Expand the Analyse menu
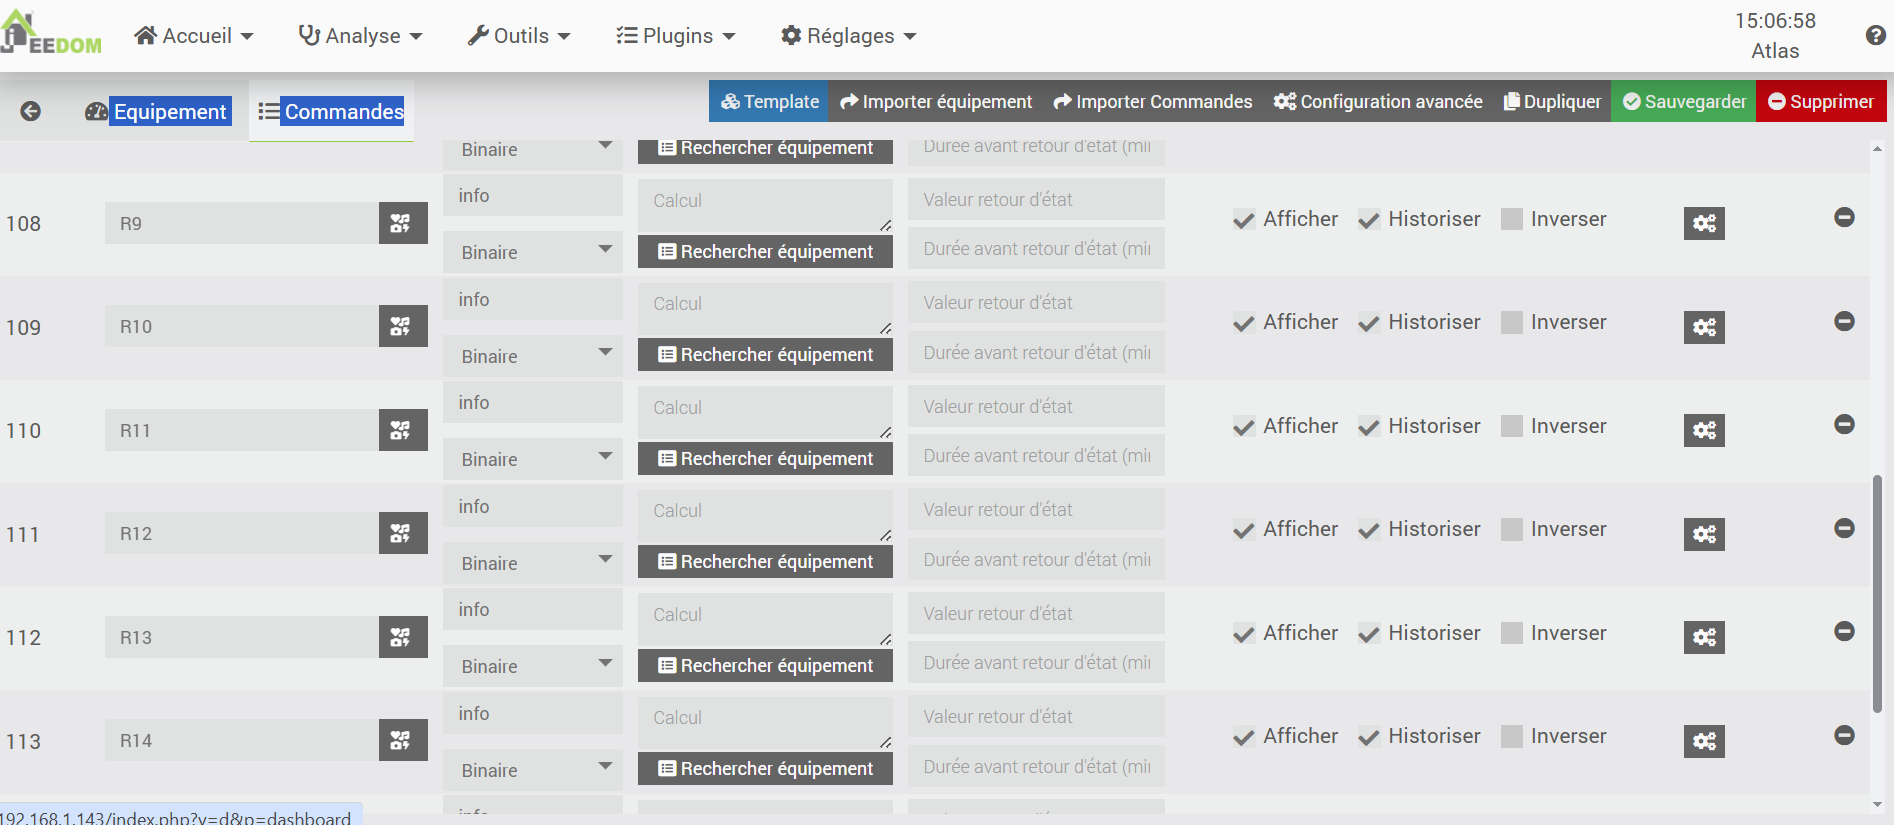Viewport: 1894px width, 825px height. [x=361, y=36]
